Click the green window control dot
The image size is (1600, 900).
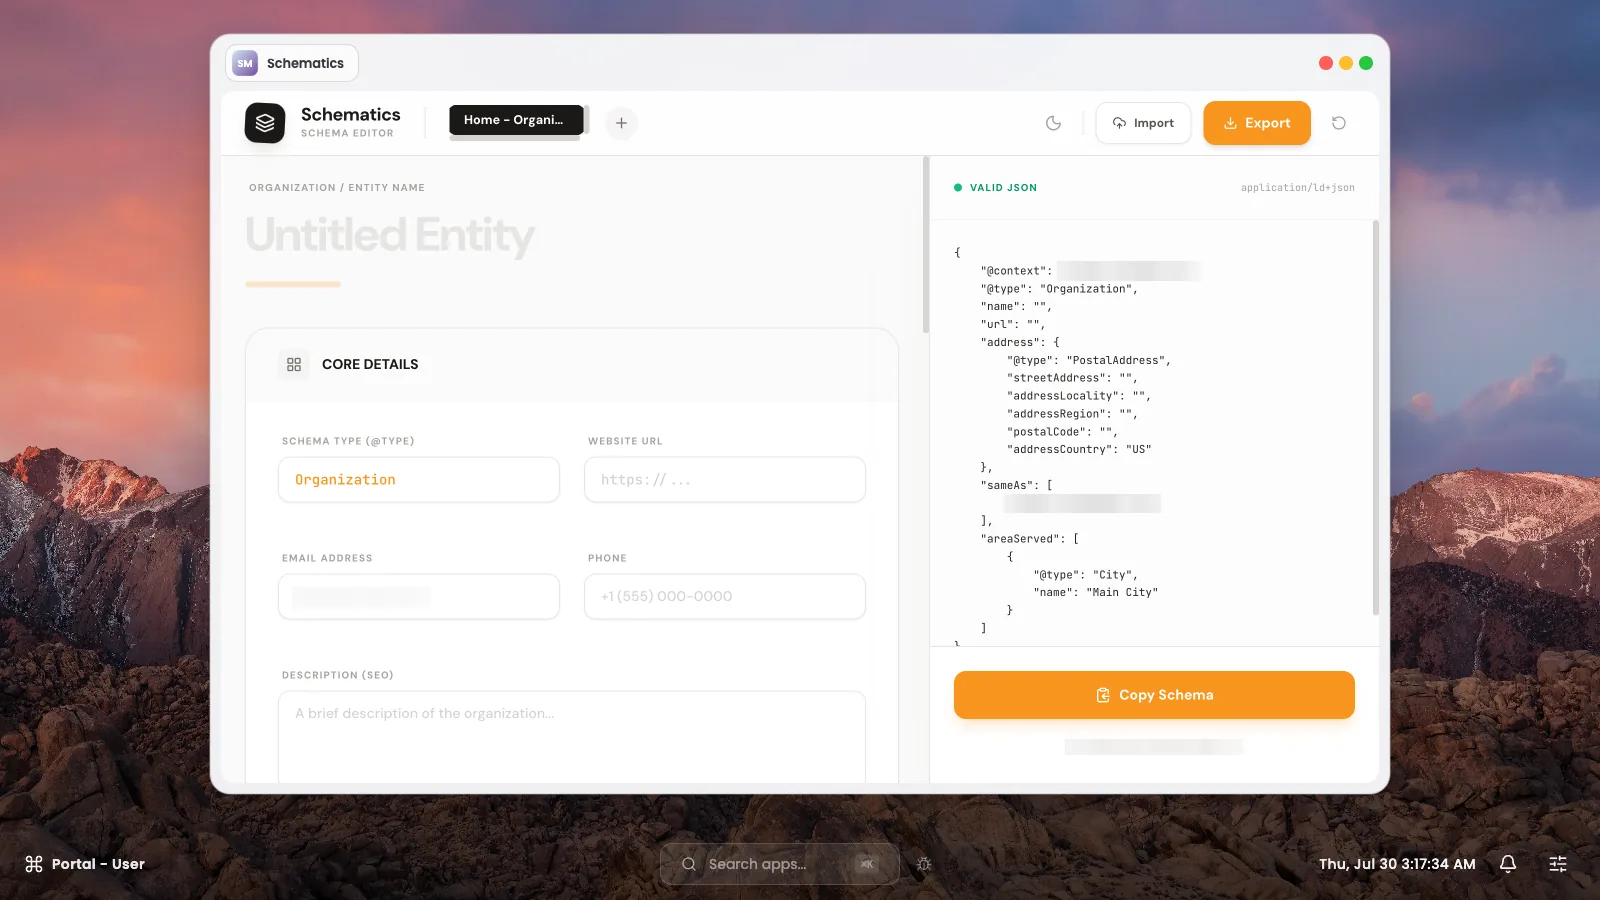pos(1366,63)
